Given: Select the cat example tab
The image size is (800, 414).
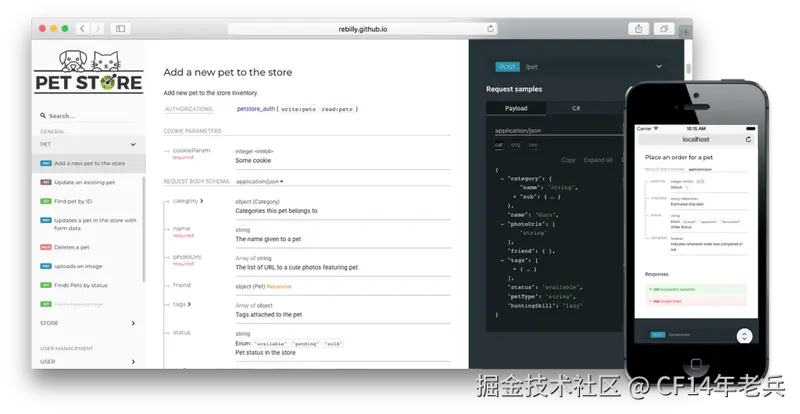Looking at the screenshot, I should (x=498, y=145).
